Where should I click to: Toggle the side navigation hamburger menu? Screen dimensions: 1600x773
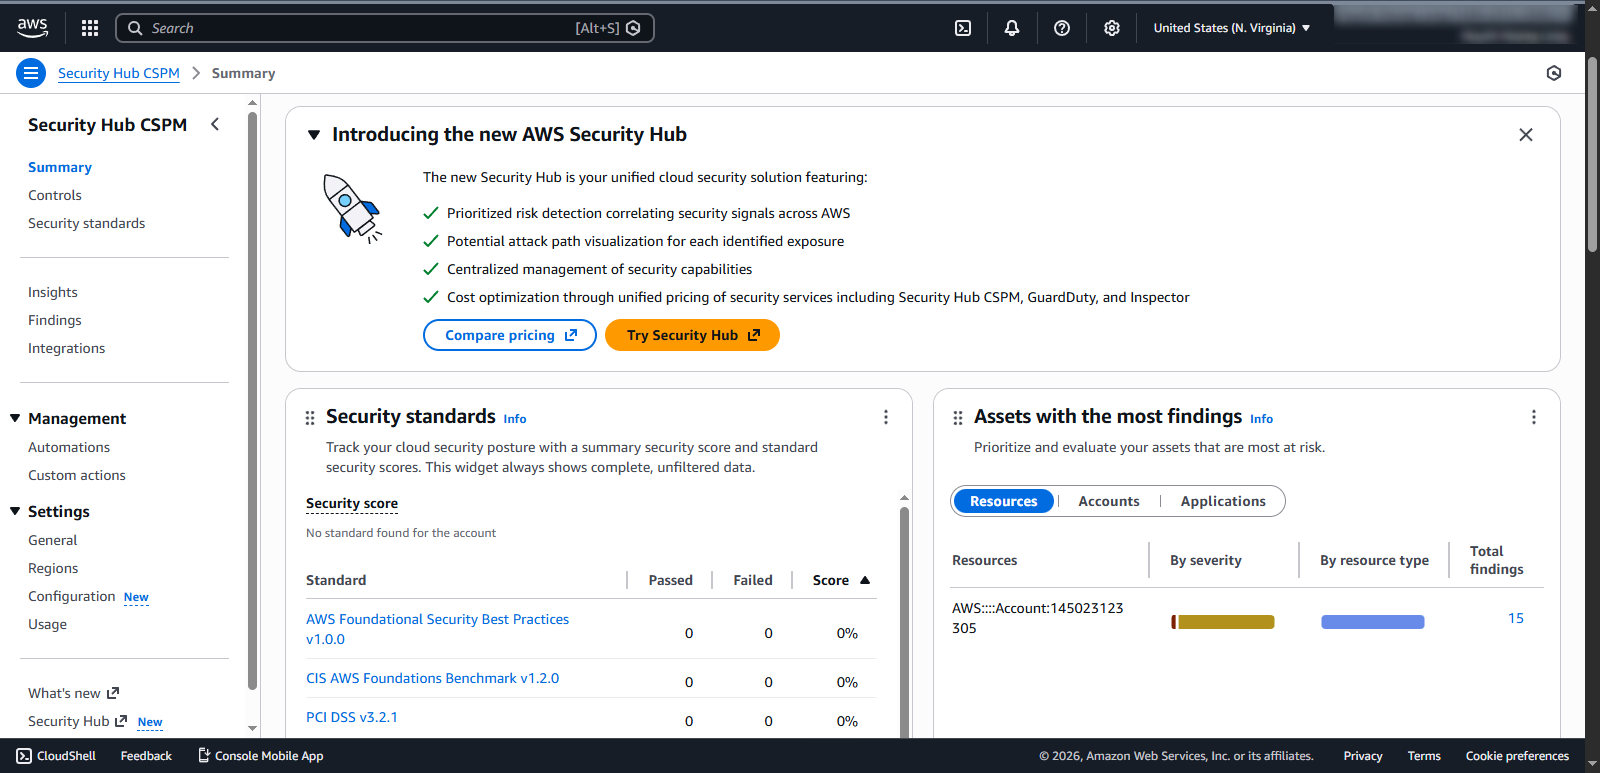(x=31, y=73)
